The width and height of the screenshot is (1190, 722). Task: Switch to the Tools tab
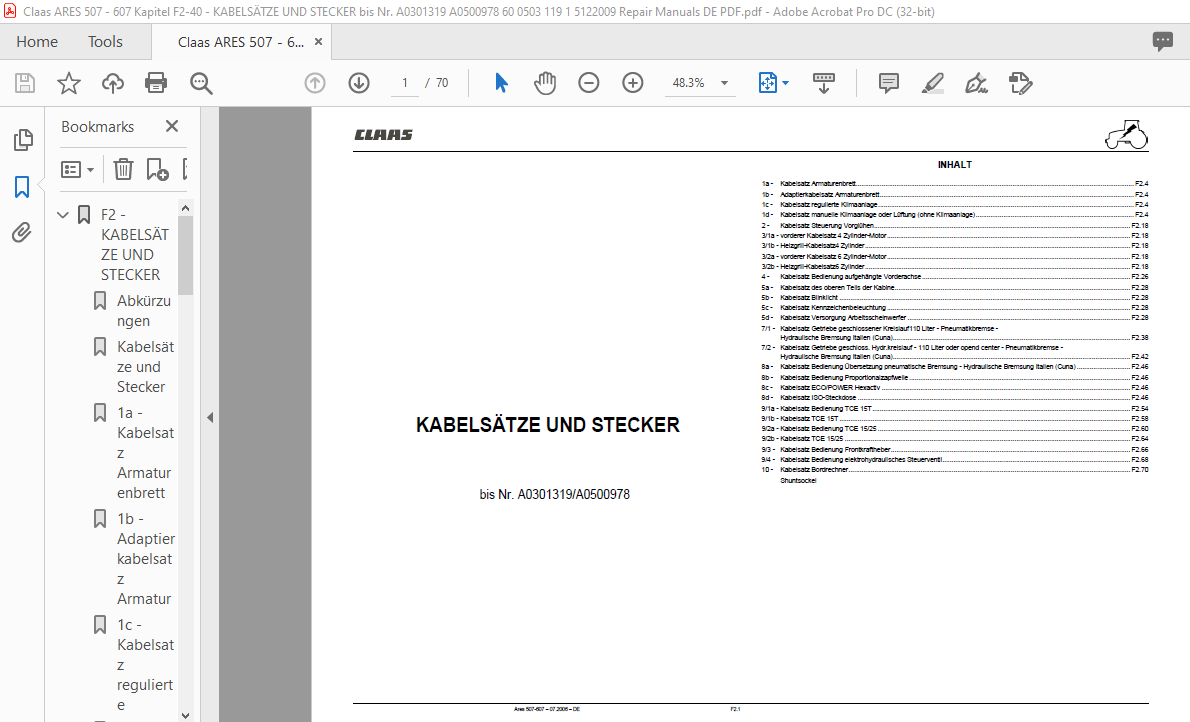[105, 42]
